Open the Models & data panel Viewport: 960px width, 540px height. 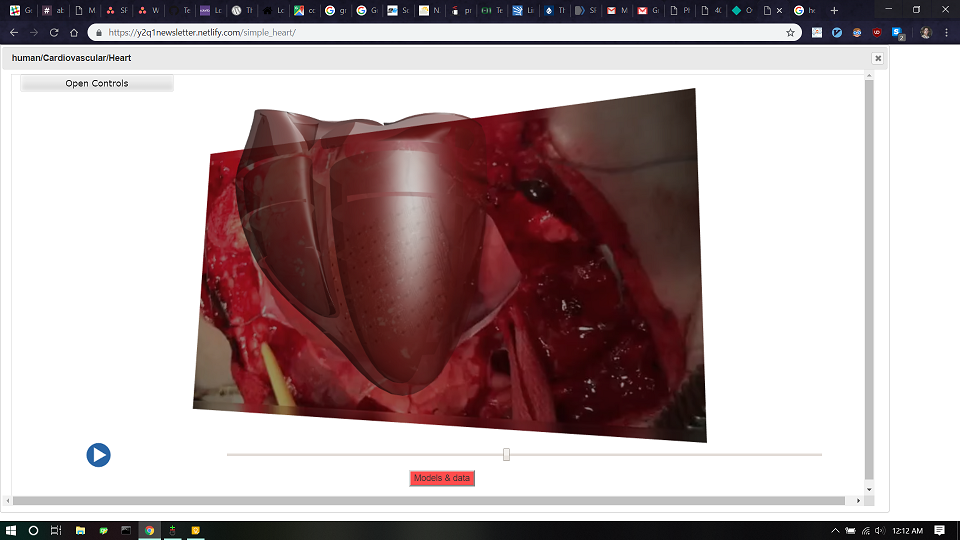(x=442, y=478)
